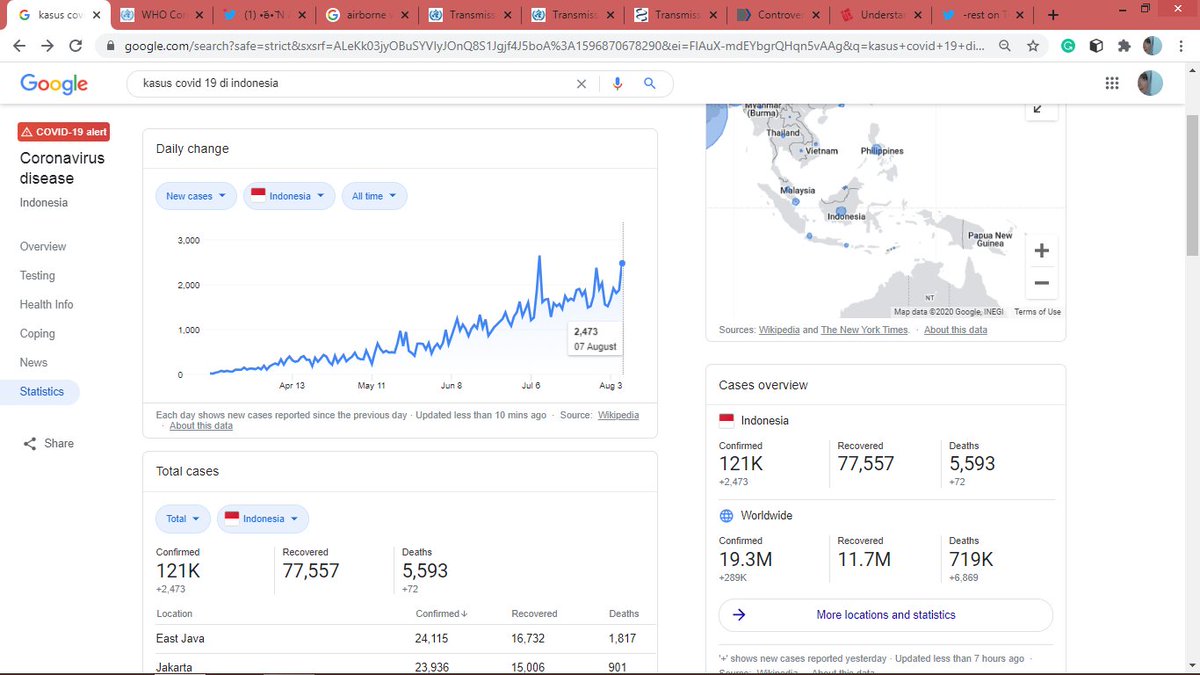Open the Chrome three-dot menu
Viewport: 1200px width, 675px height.
click(x=1180, y=46)
